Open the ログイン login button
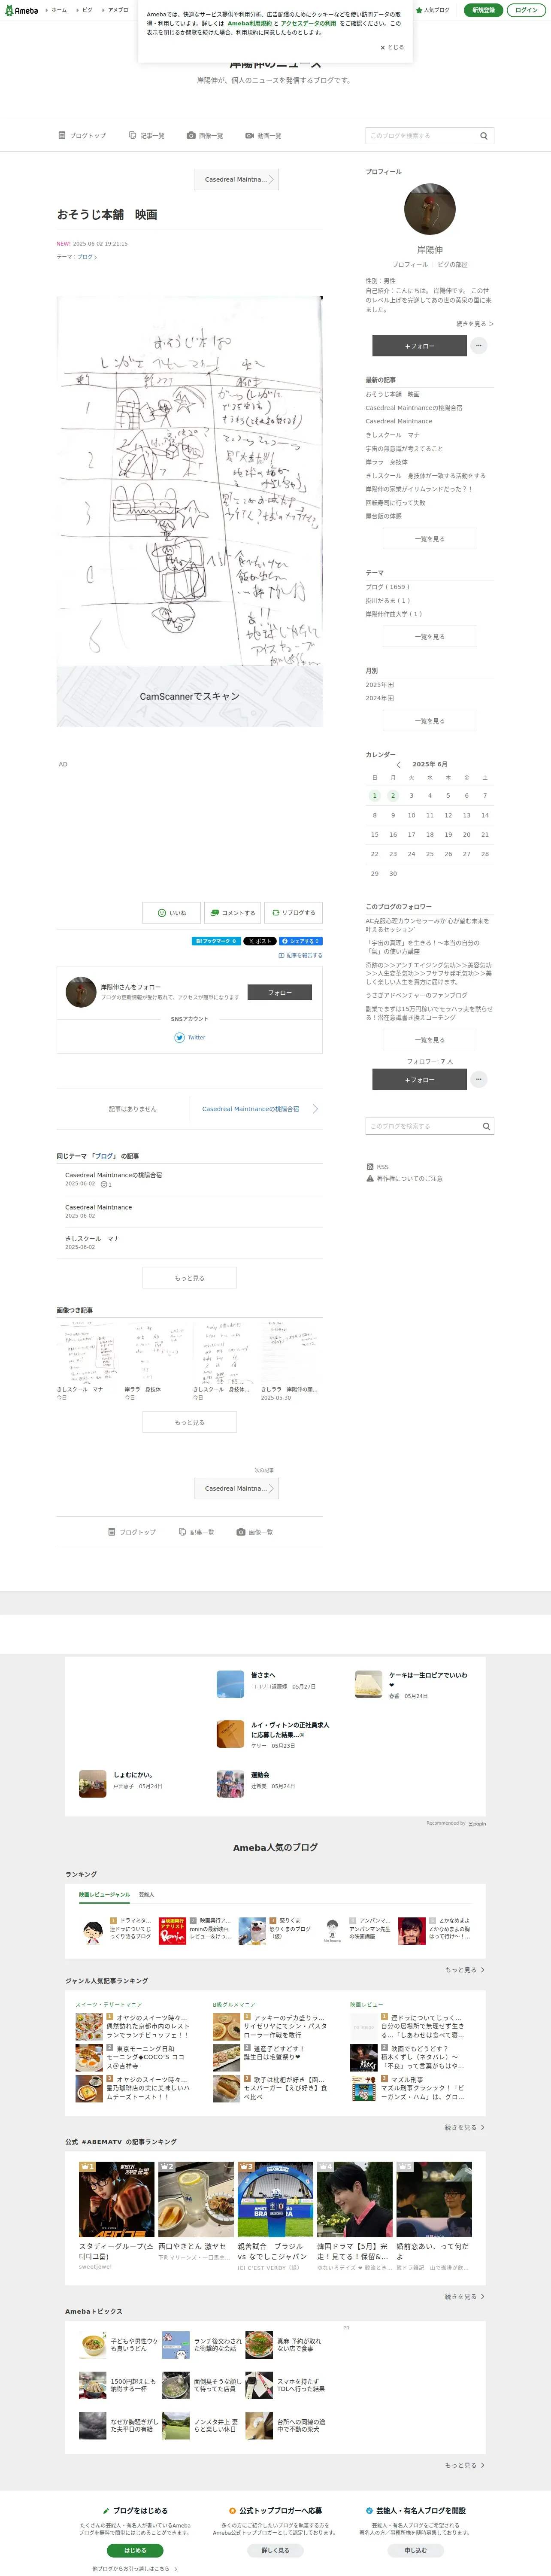The height and width of the screenshot is (2576, 551). [x=526, y=10]
